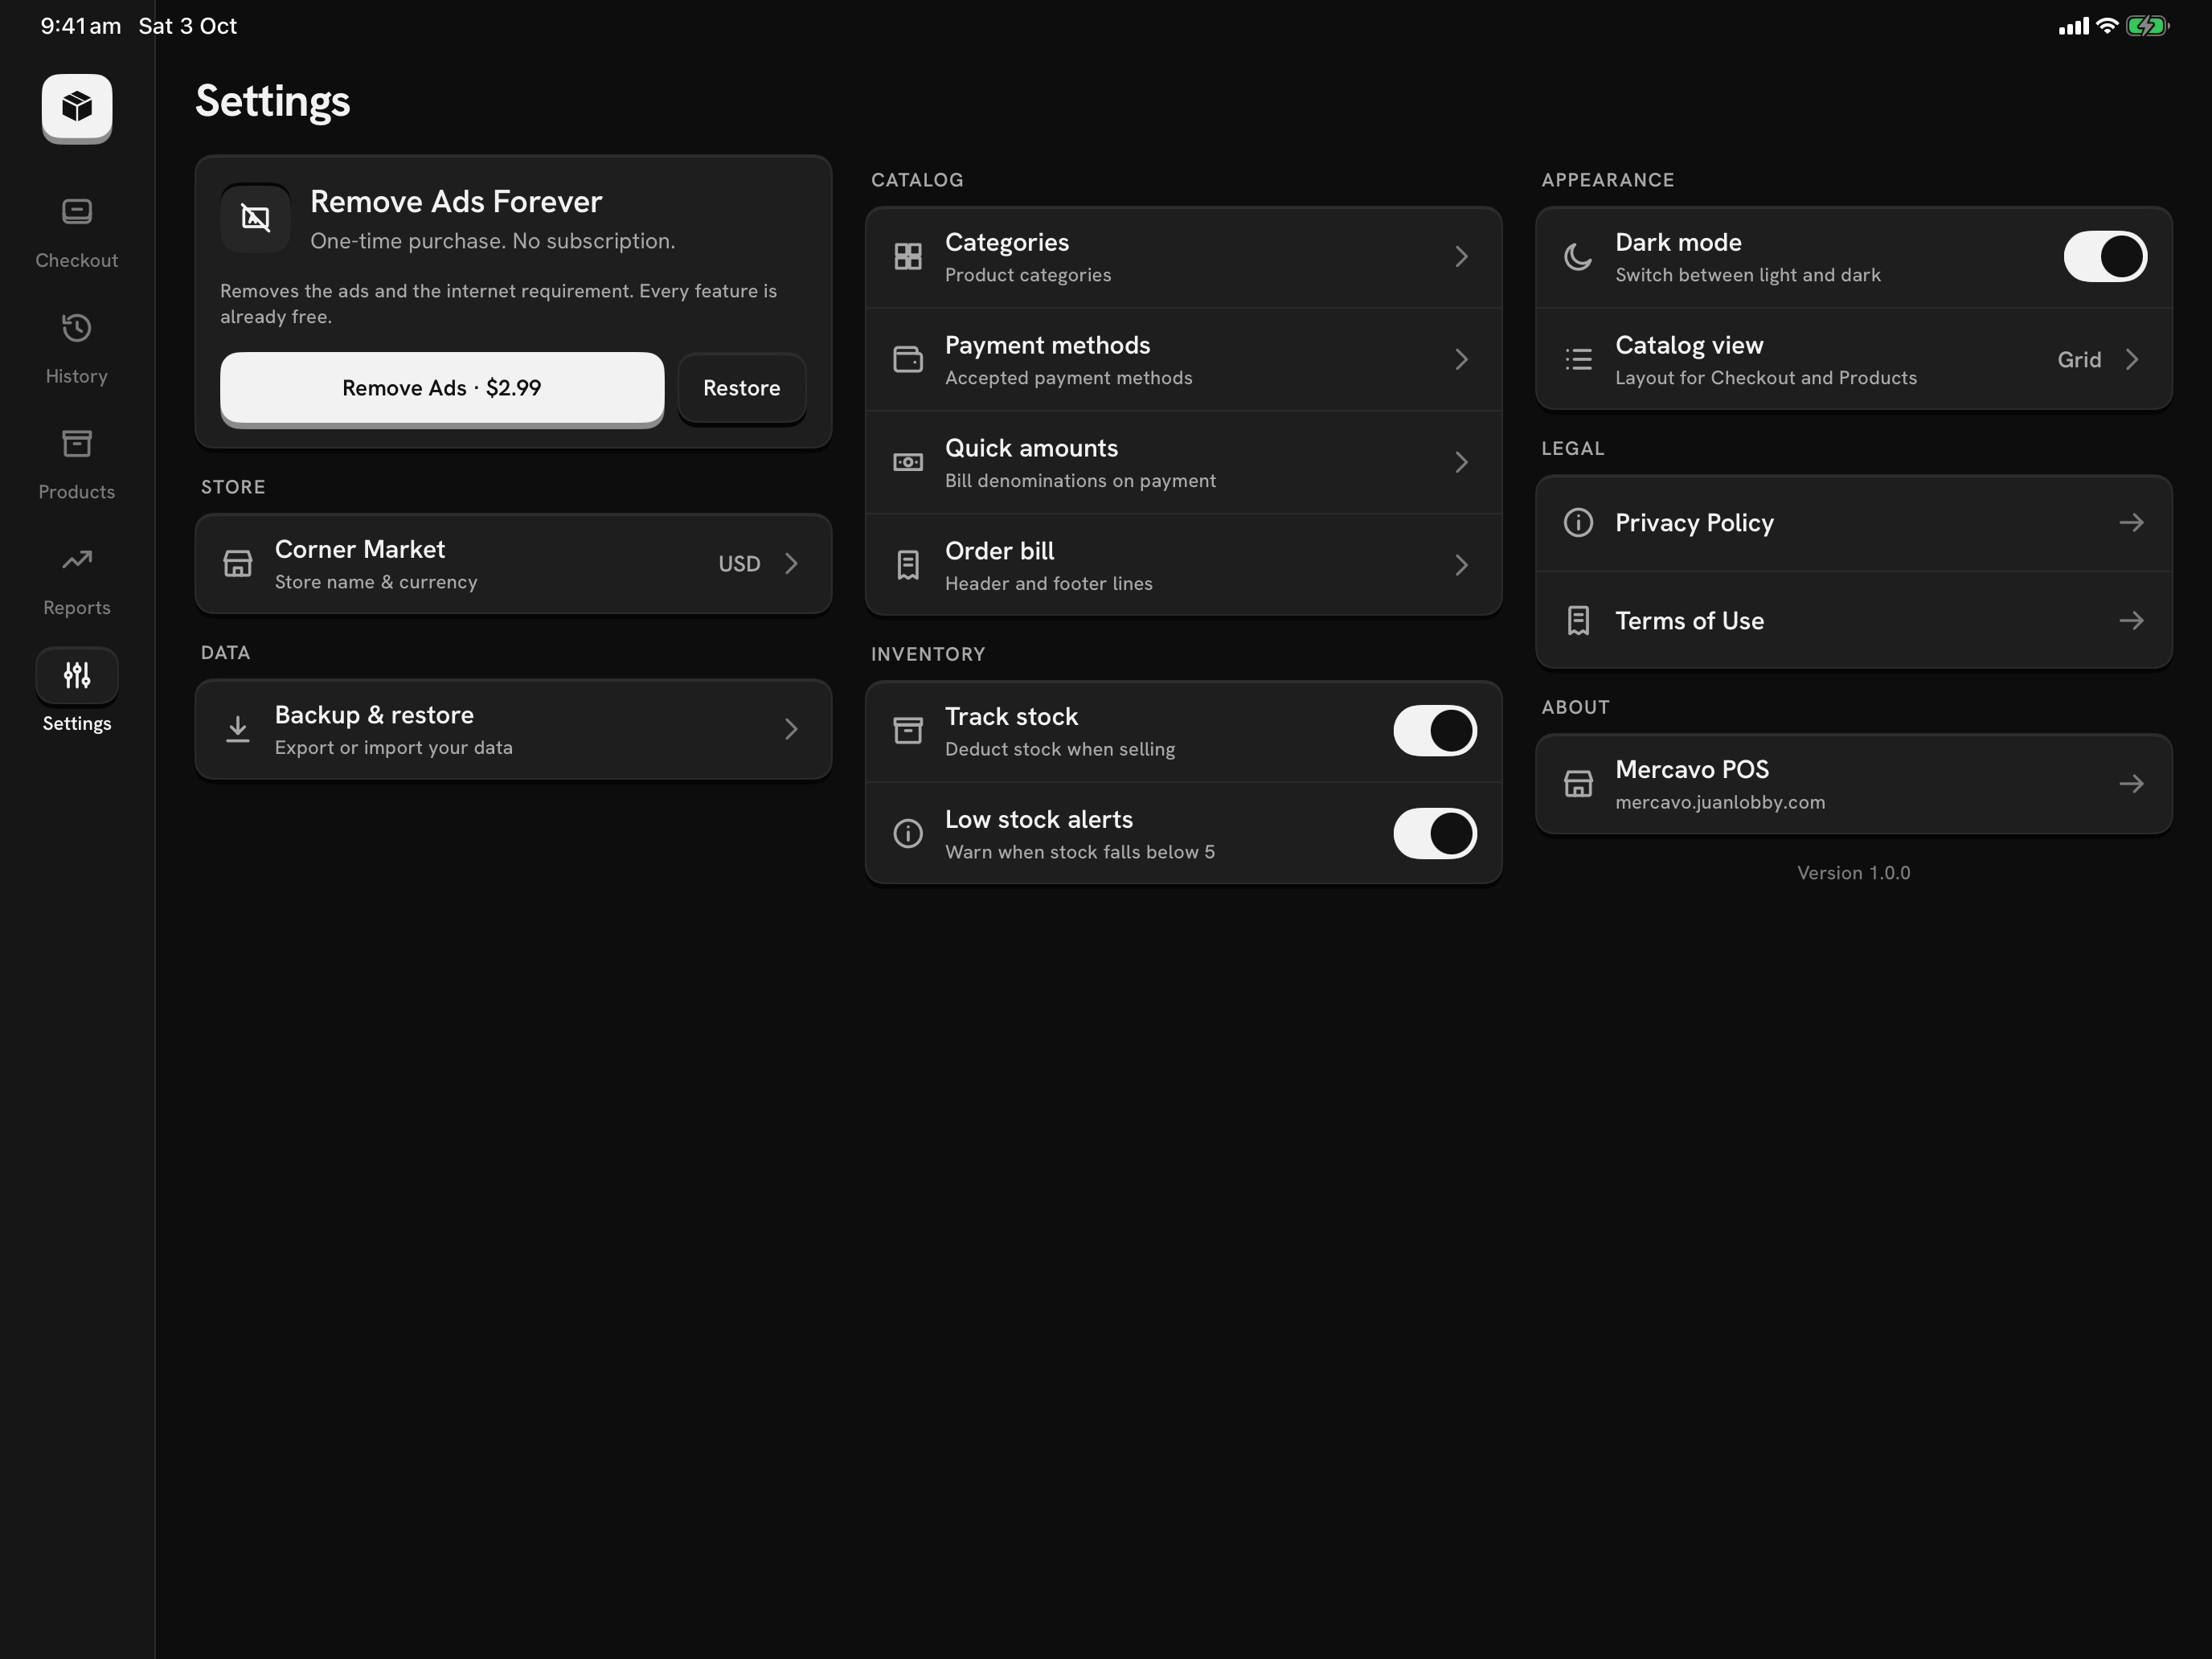The width and height of the screenshot is (2212, 1659).
Task: Click the Version 1.0.0 label
Action: pos(1853,873)
